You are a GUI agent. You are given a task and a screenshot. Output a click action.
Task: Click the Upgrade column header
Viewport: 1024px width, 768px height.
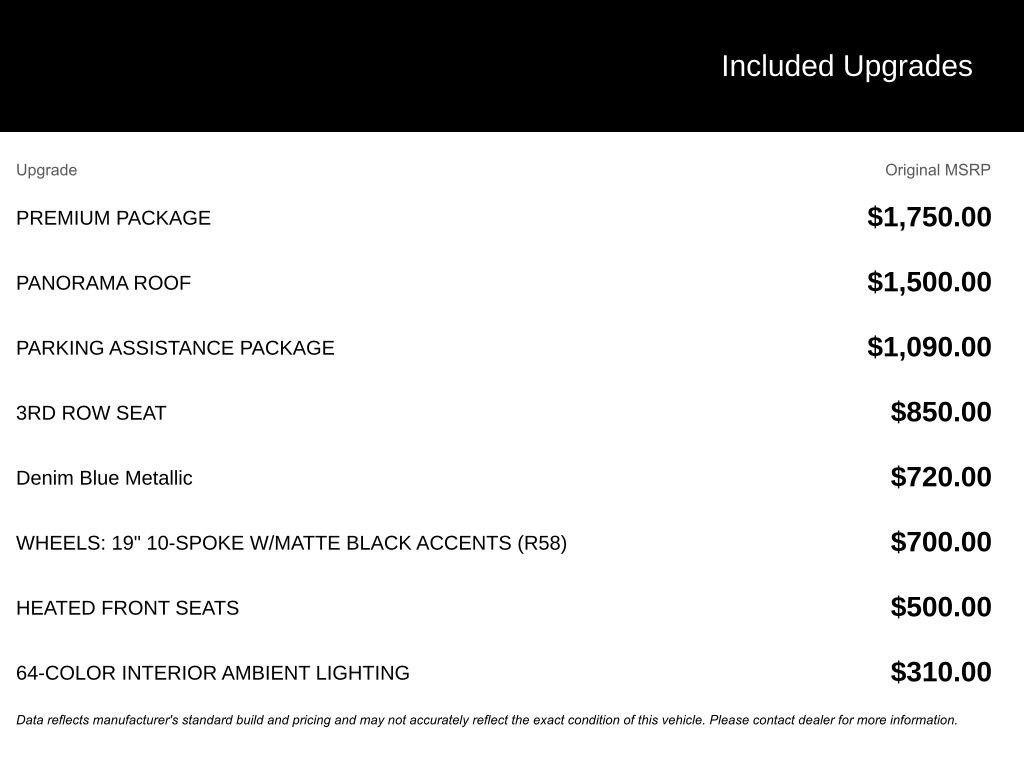pyautogui.click(x=46, y=170)
